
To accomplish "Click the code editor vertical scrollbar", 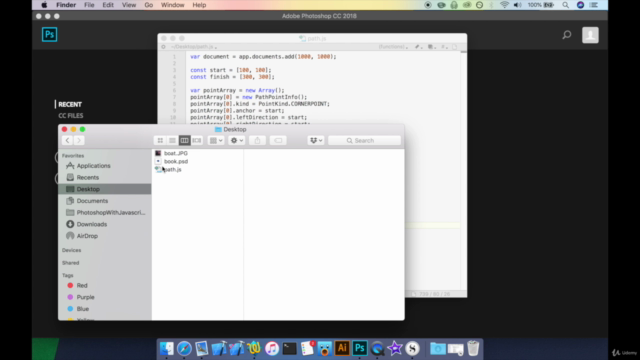I will [x=464, y=171].
